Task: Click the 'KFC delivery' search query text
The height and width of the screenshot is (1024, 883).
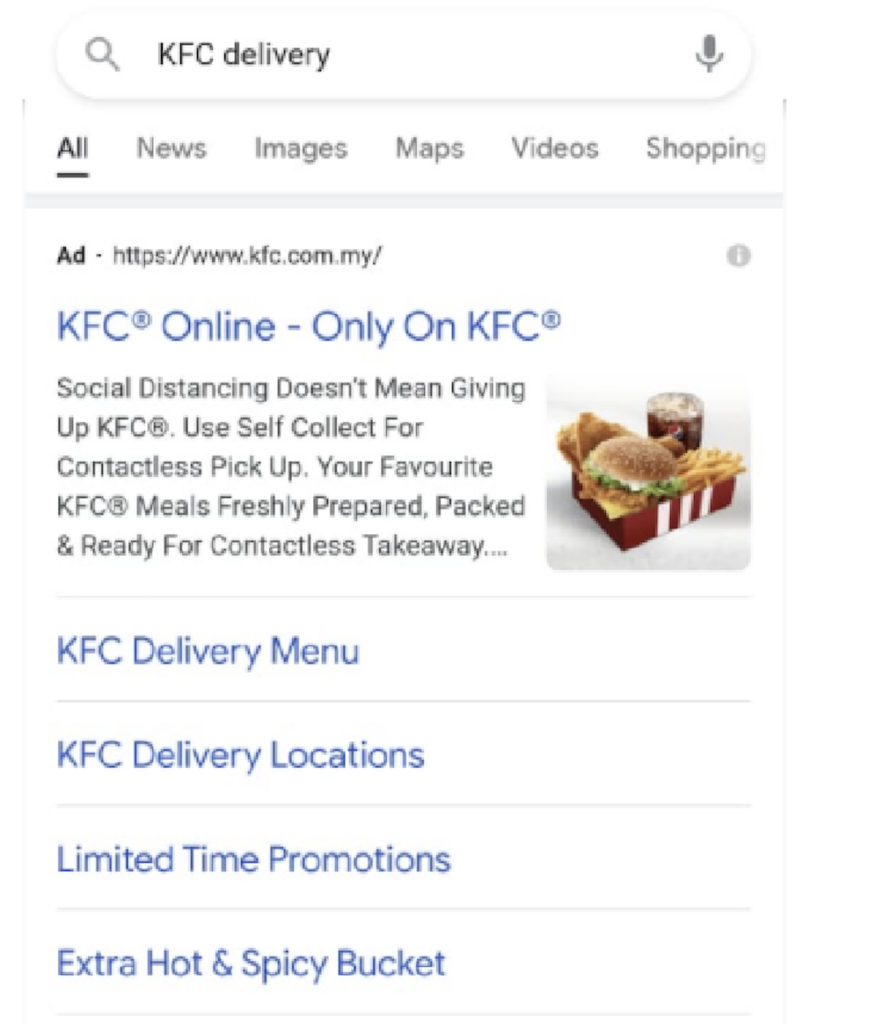Action: (243, 55)
